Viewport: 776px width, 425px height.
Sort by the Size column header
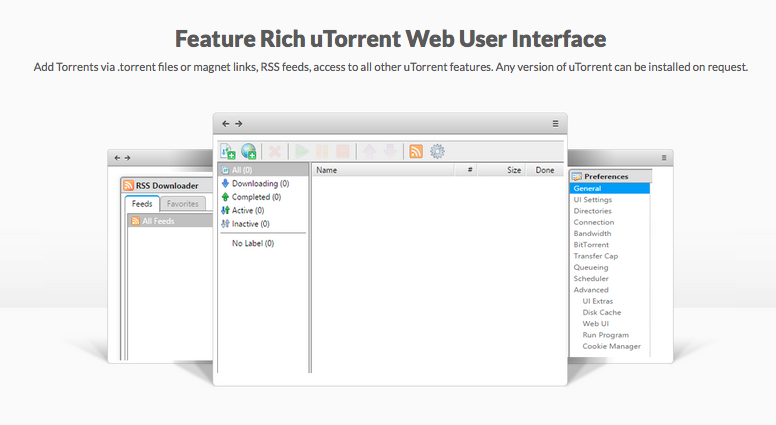(x=502, y=170)
